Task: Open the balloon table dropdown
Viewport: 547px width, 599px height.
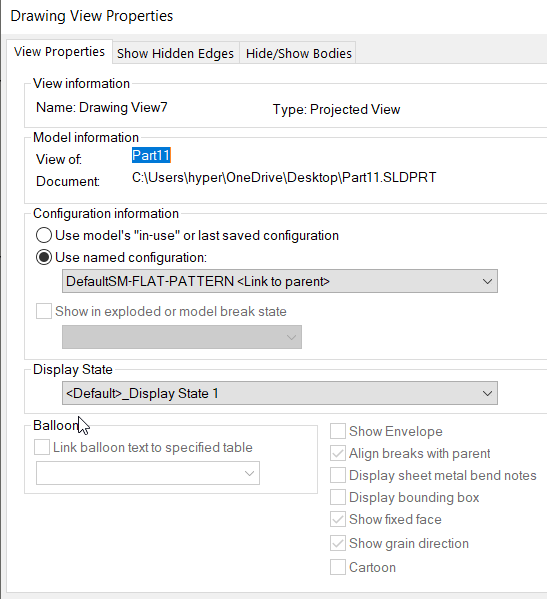Action: [x=148, y=473]
